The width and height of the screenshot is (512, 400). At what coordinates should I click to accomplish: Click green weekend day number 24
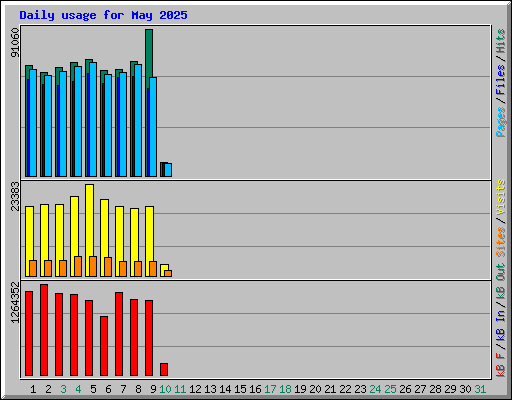click(375, 389)
